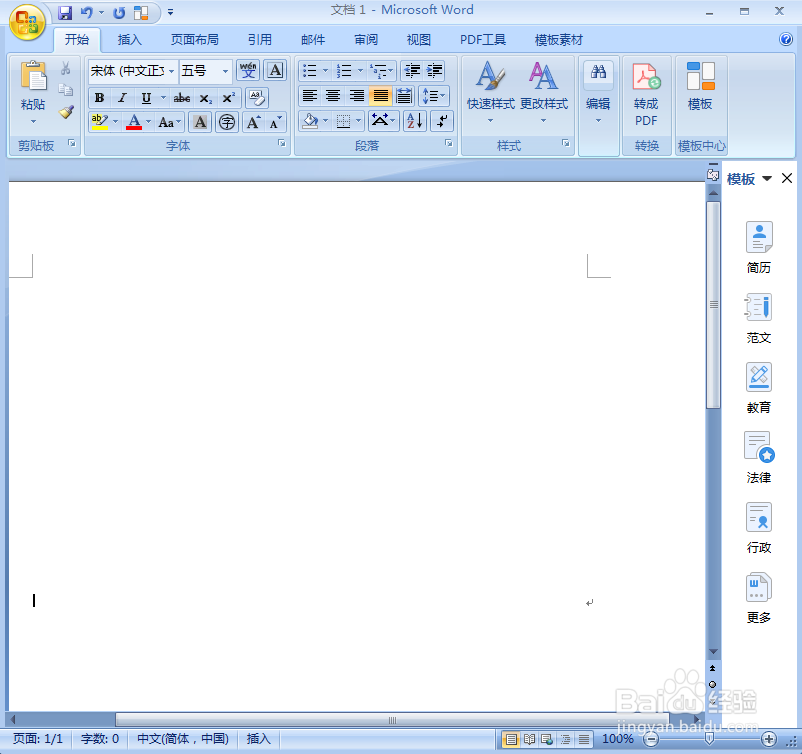Expand the font name dropdown
This screenshot has height=754, width=802.
[x=171, y=71]
